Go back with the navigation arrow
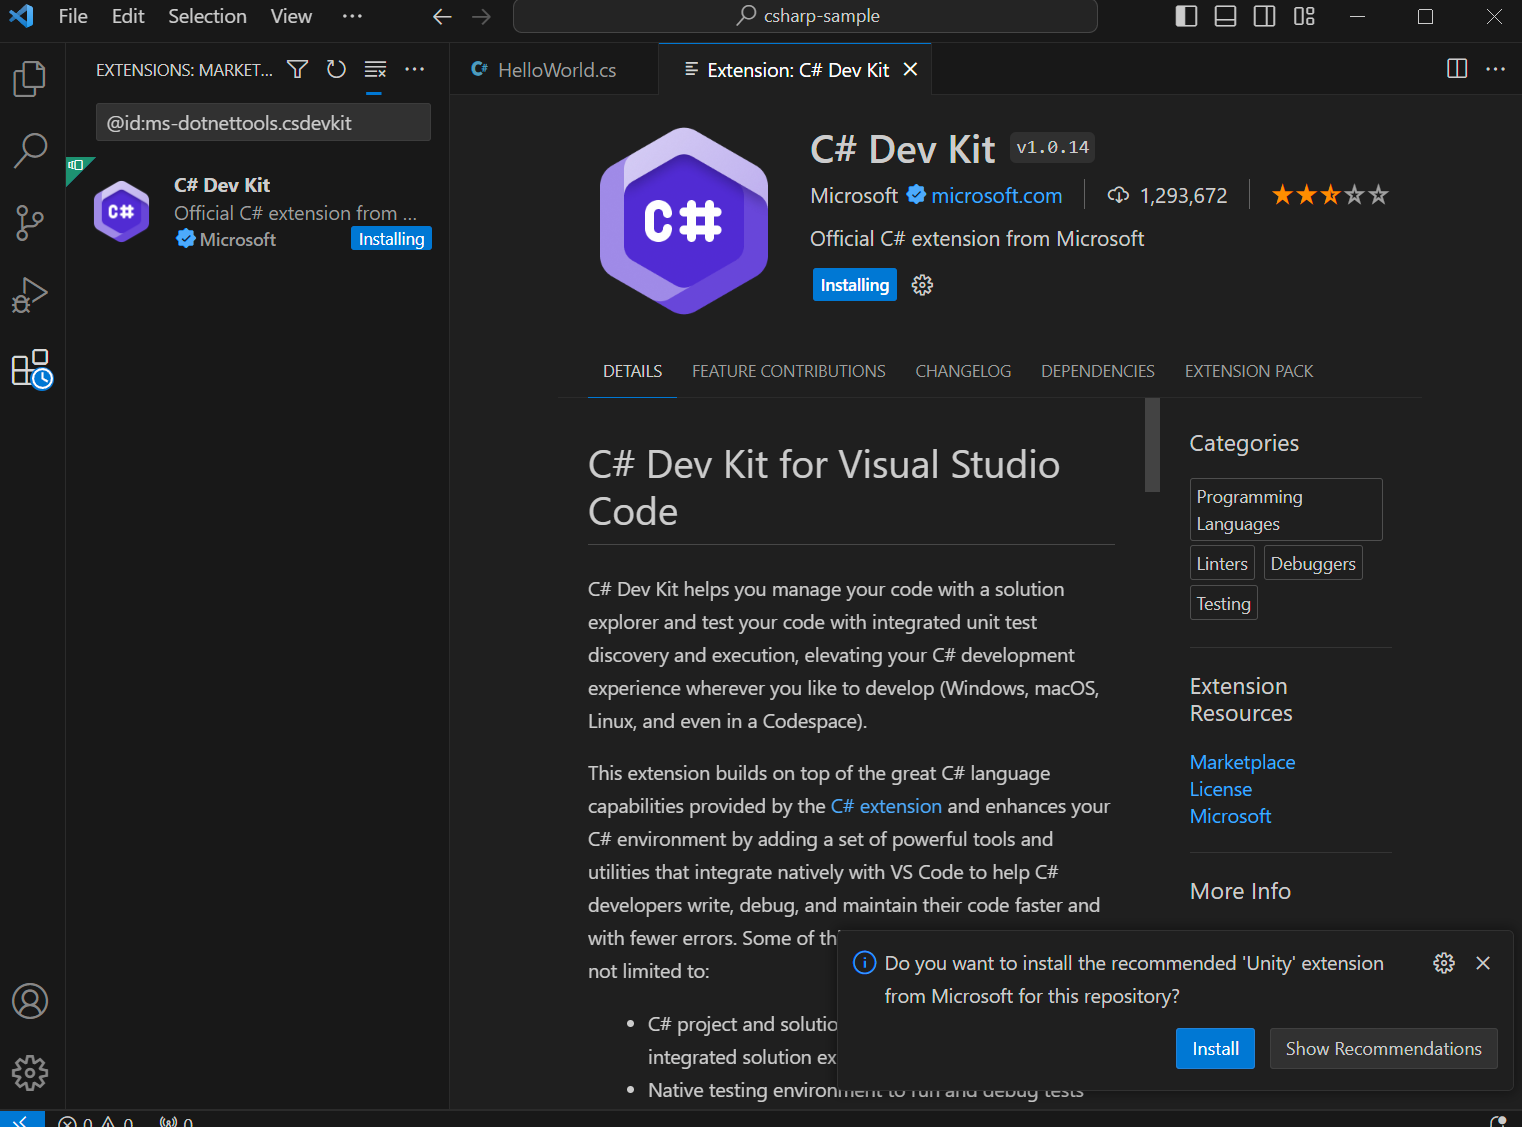Image resolution: width=1522 pixels, height=1127 pixels. coord(442,17)
